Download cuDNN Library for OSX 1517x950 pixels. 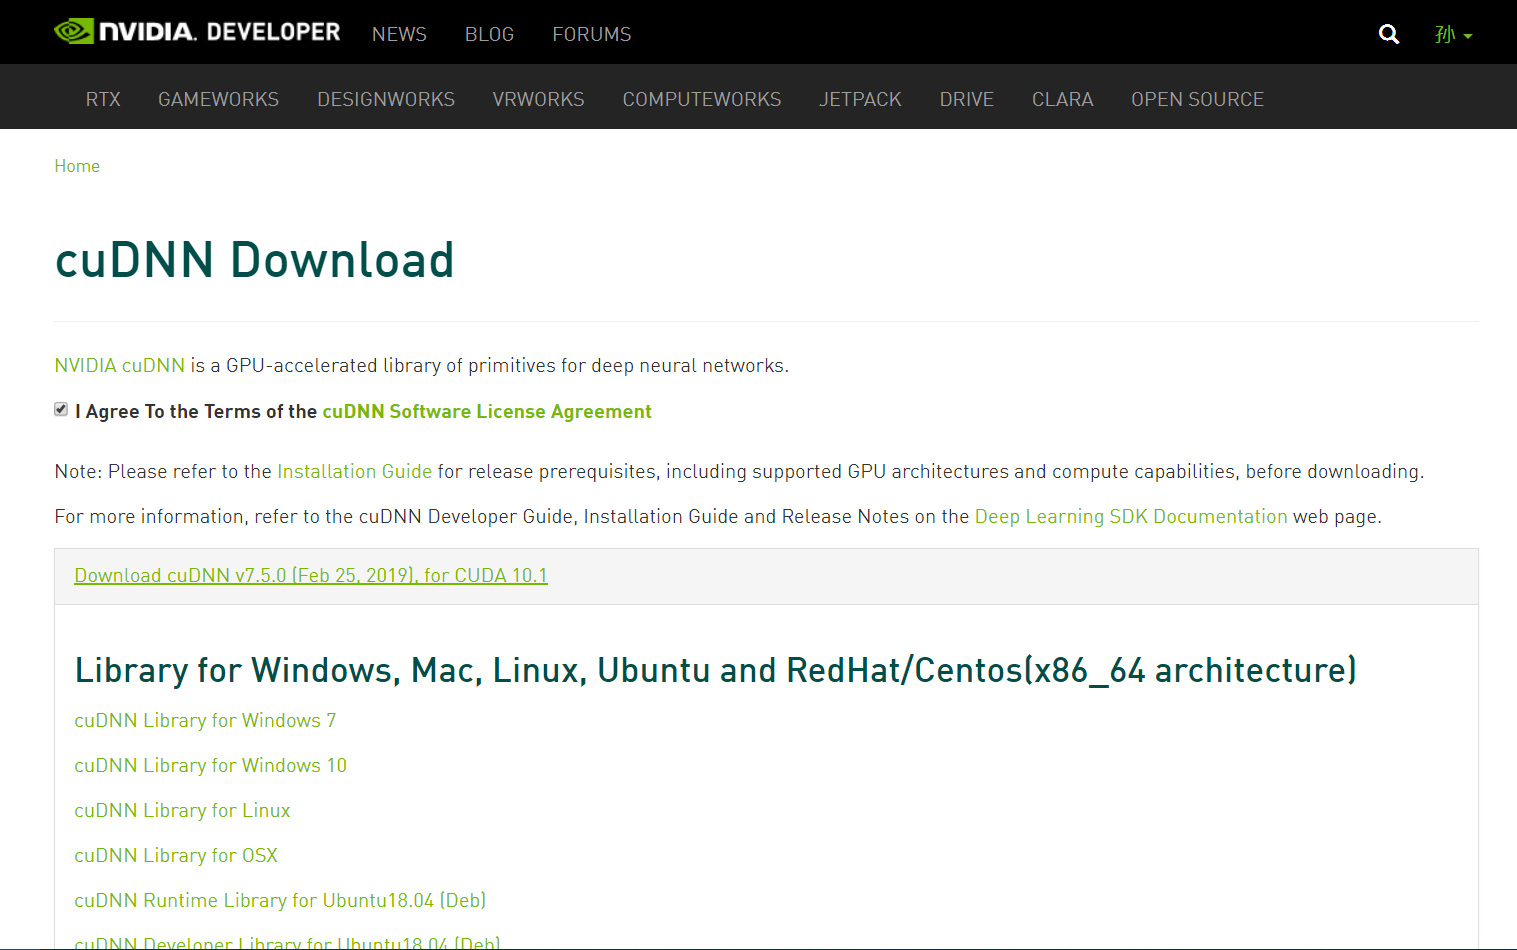click(x=176, y=855)
